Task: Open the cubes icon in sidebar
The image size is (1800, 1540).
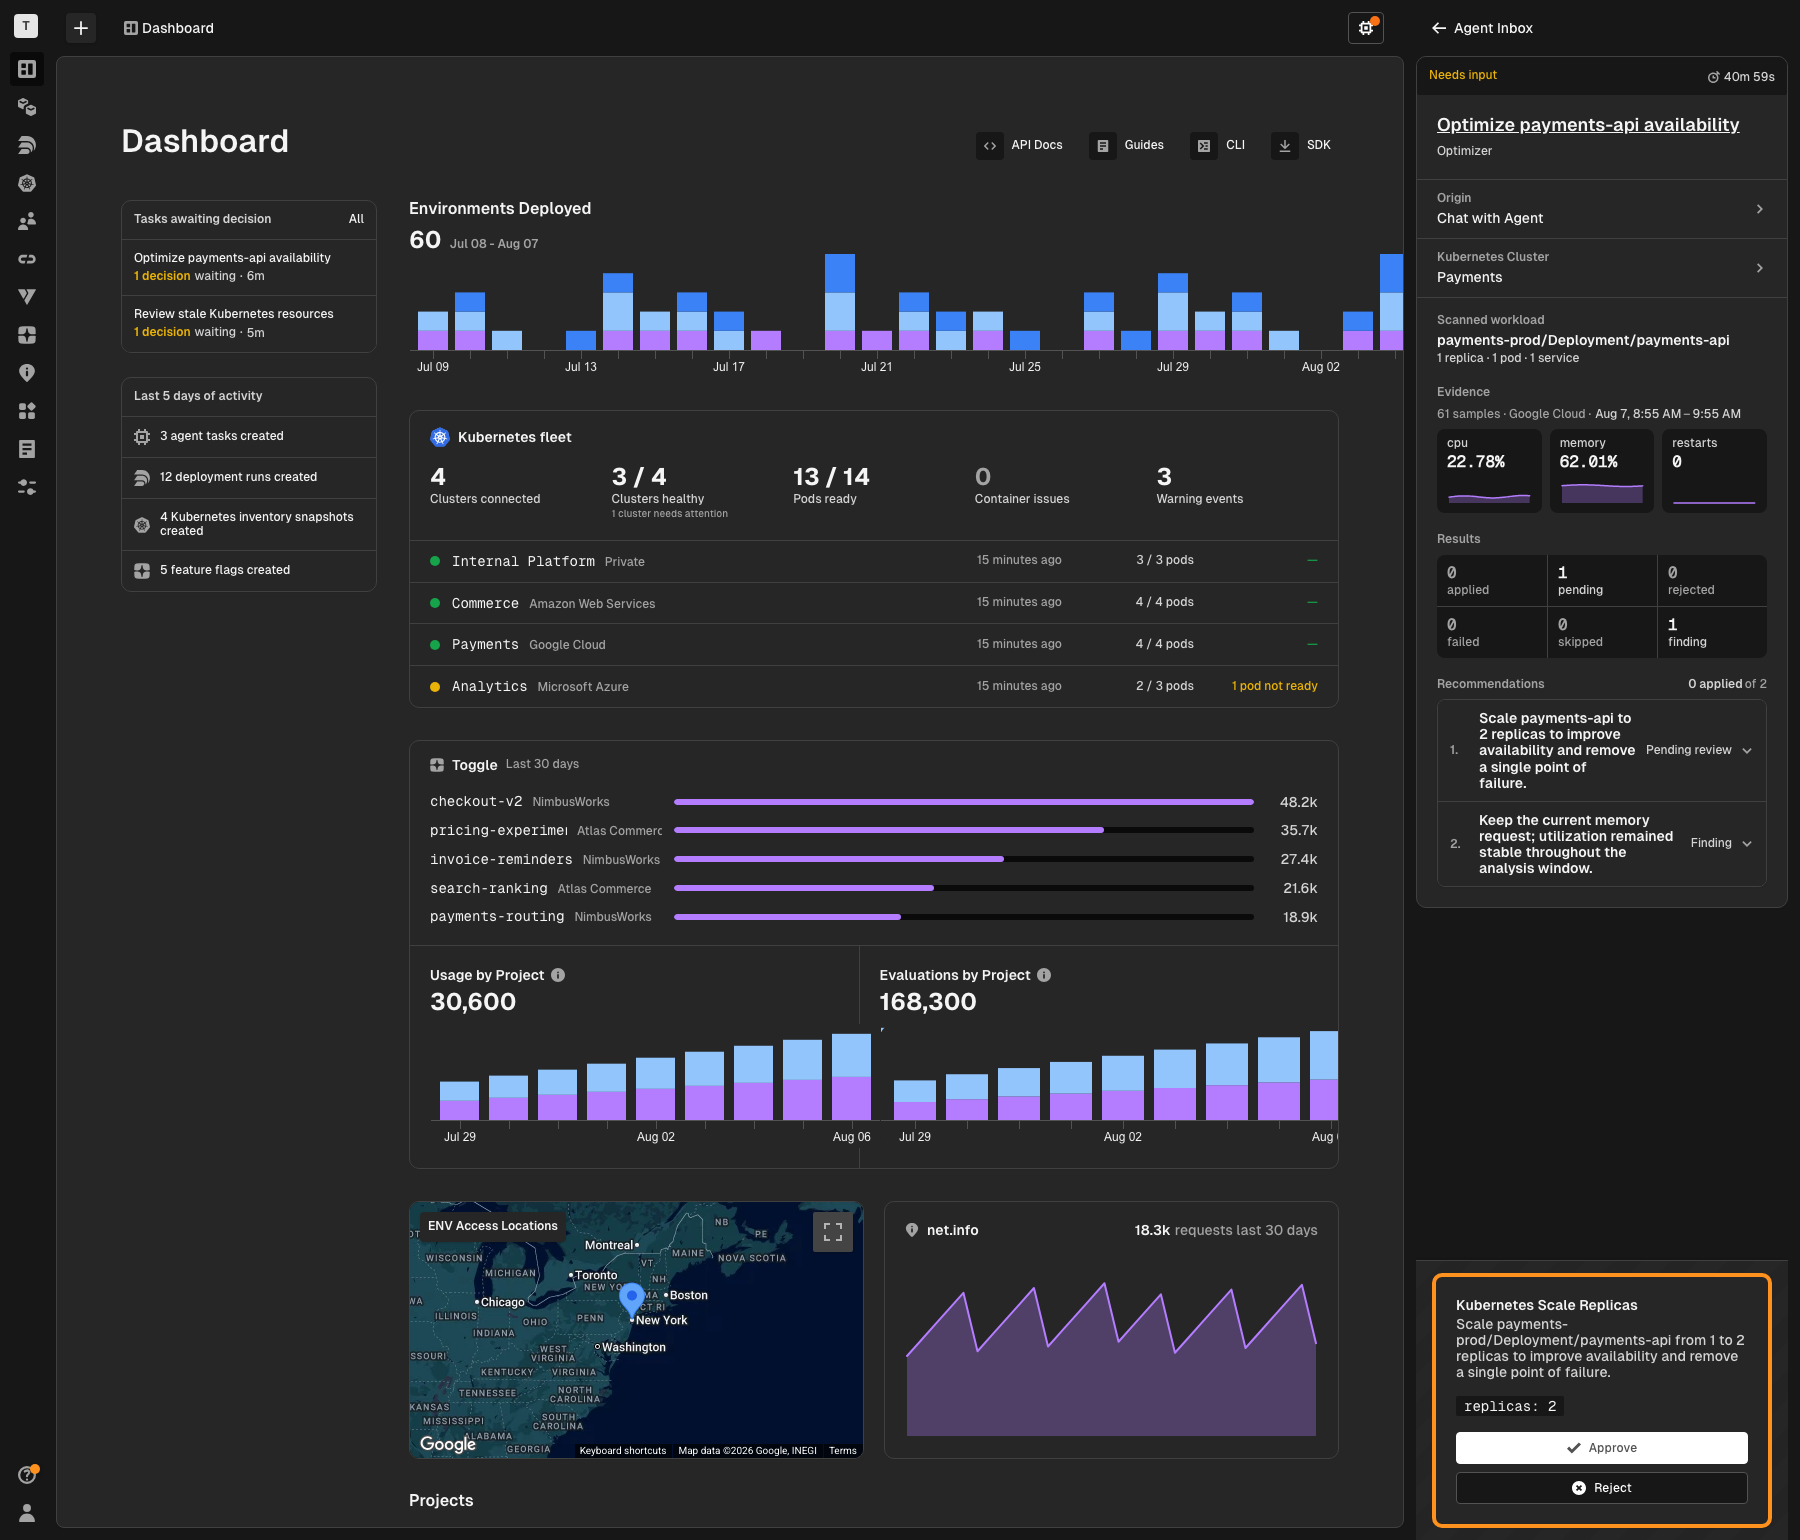Action: [27, 107]
